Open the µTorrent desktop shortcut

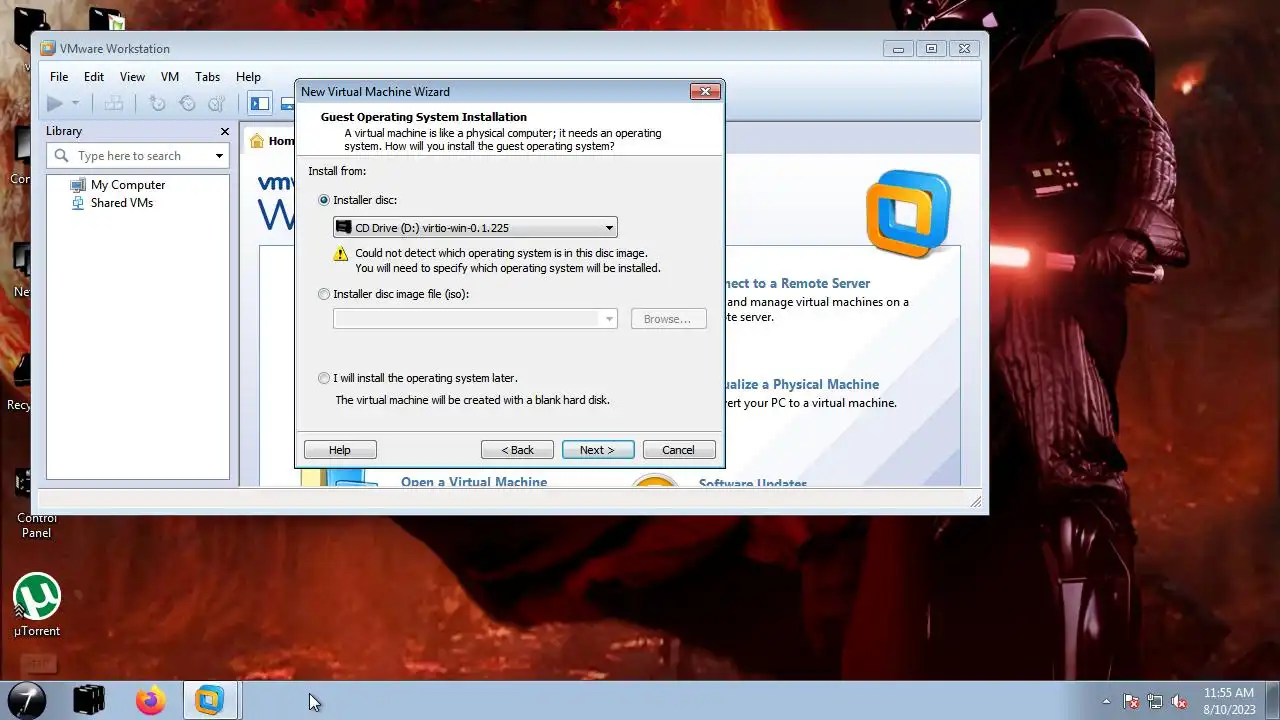click(x=37, y=605)
